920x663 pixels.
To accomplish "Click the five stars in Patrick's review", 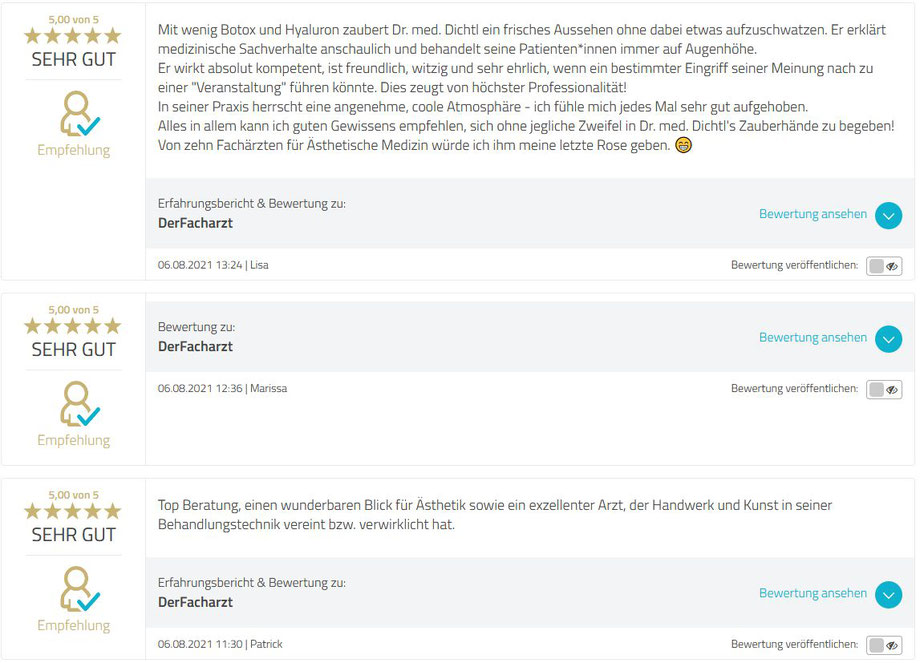I will click(x=73, y=511).
